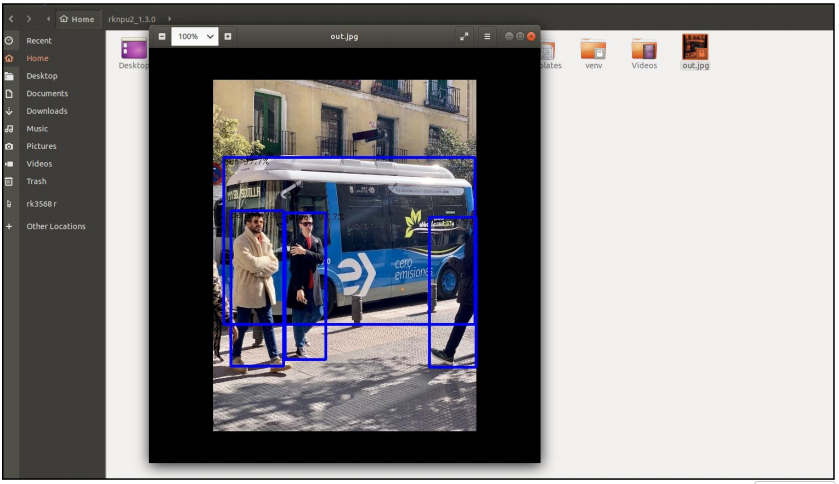Select the rknpu2_1.3.0 path segment
The width and height of the screenshot is (839, 484).
pyautogui.click(x=132, y=19)
